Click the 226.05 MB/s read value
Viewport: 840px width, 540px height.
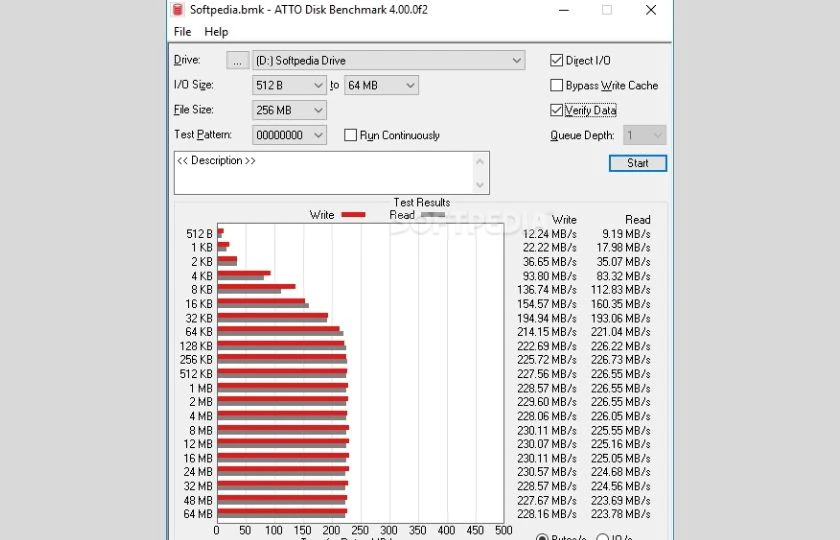coord(620,416)
